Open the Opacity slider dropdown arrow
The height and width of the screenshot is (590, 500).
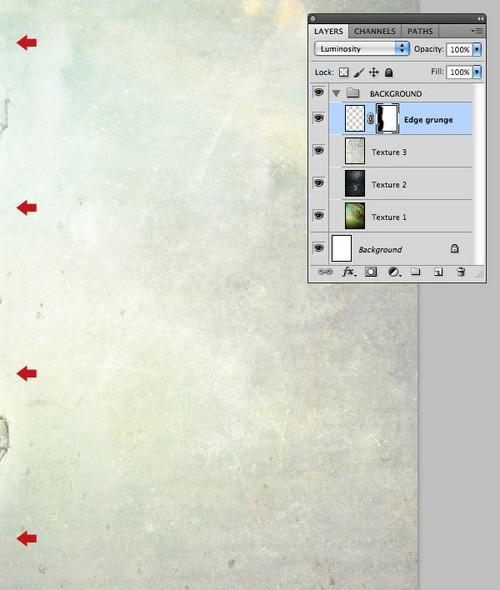click(x=477, y=49)
